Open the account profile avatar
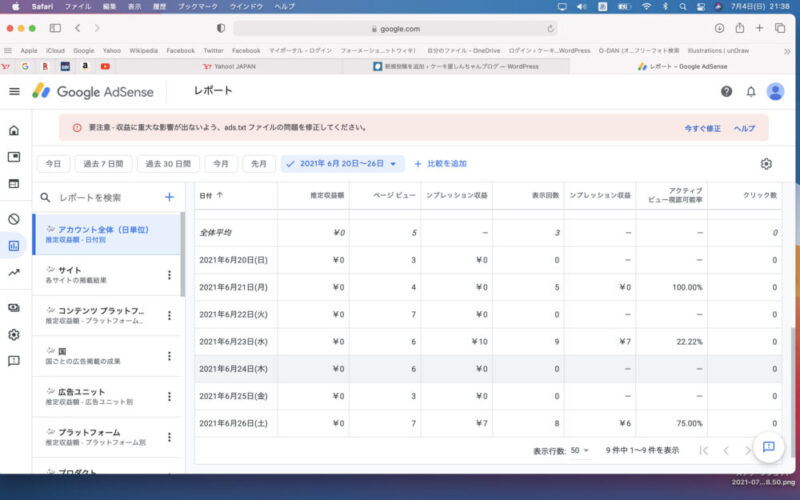The image size is (800, 500). 775,91
